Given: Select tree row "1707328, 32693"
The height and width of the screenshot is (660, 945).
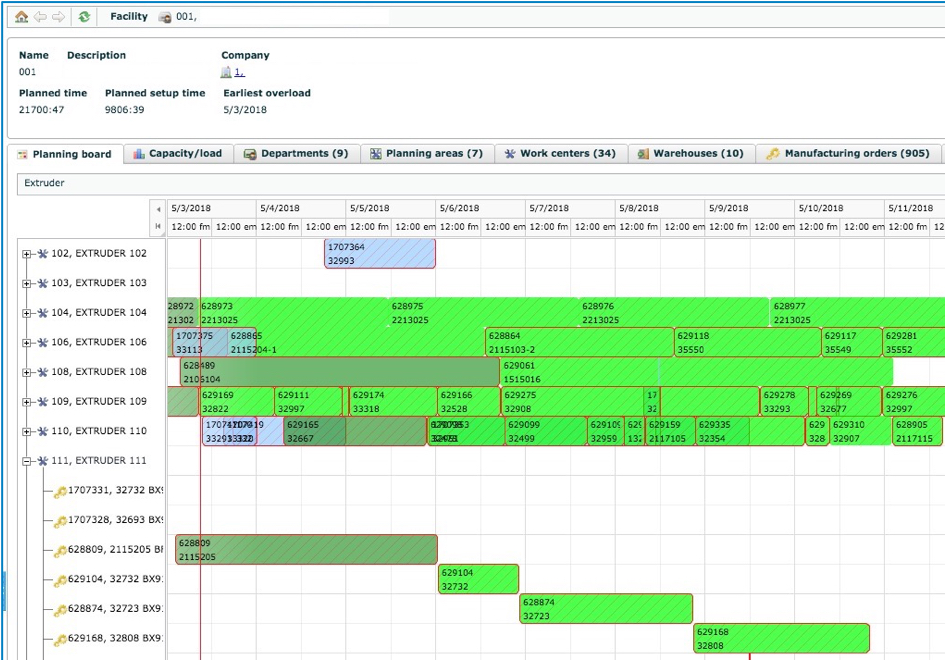Looking at the screenshot, I should coord(115,520).
